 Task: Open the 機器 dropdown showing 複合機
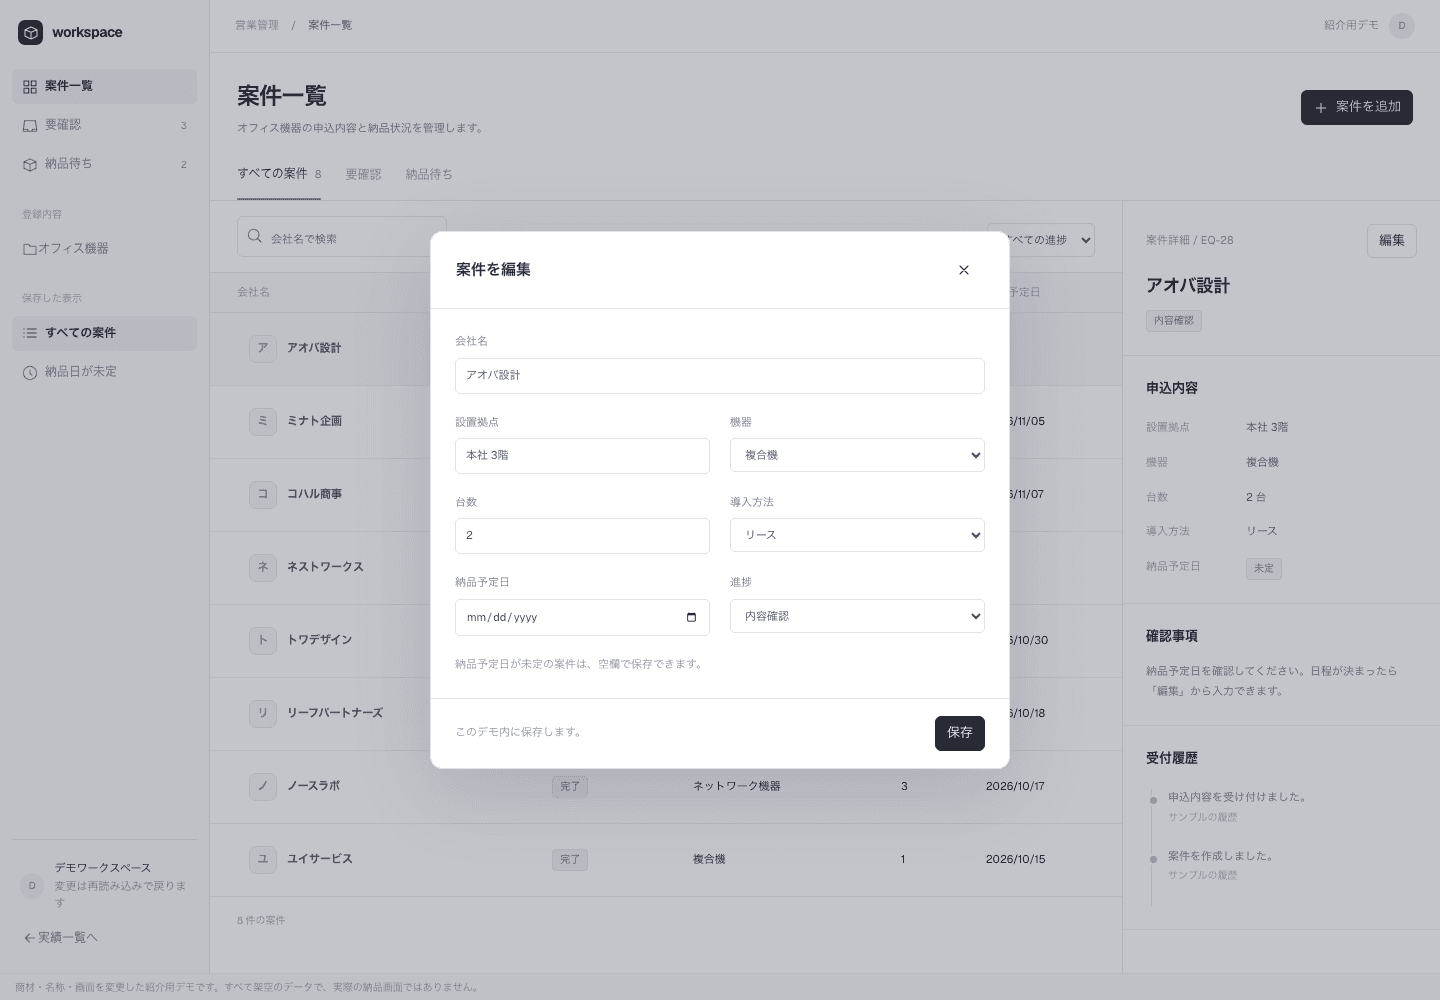coord(857,456)
